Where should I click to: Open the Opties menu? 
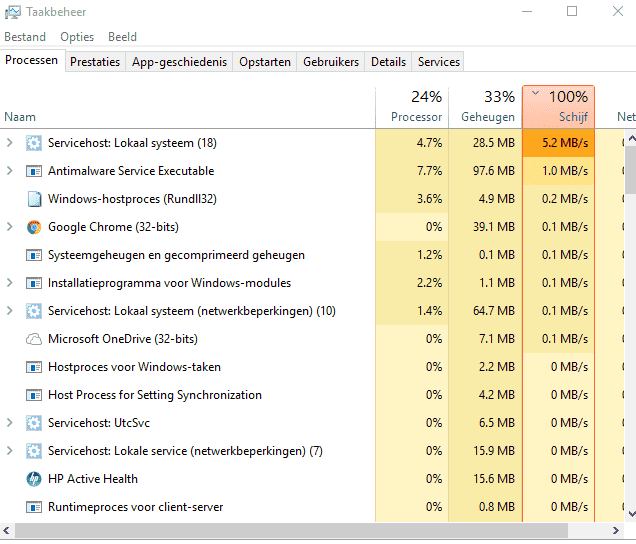click(77, 37)
